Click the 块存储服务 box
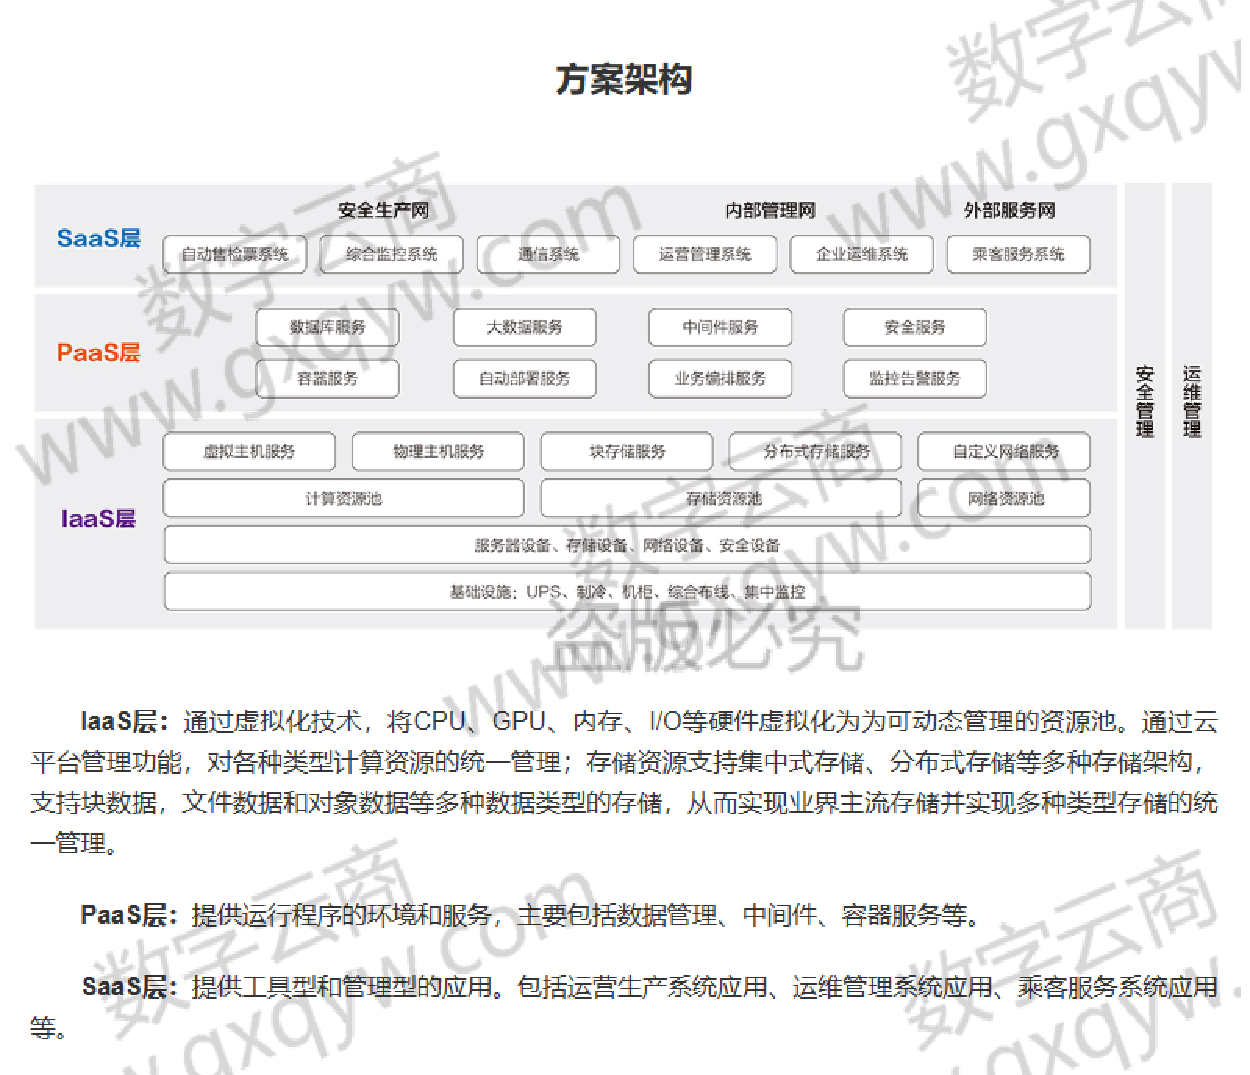1250x1075 pixels. tap(627, 451)
